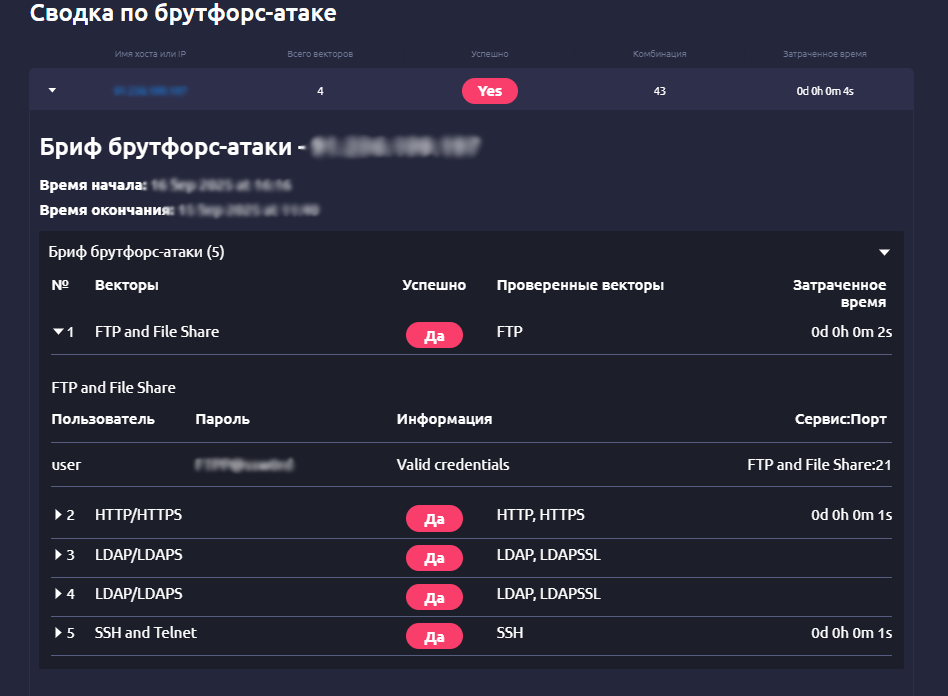Viewport: 948px width, 696px height.
Task: Collapse the host row arrow at top
Action: click(x=52, y=91)
